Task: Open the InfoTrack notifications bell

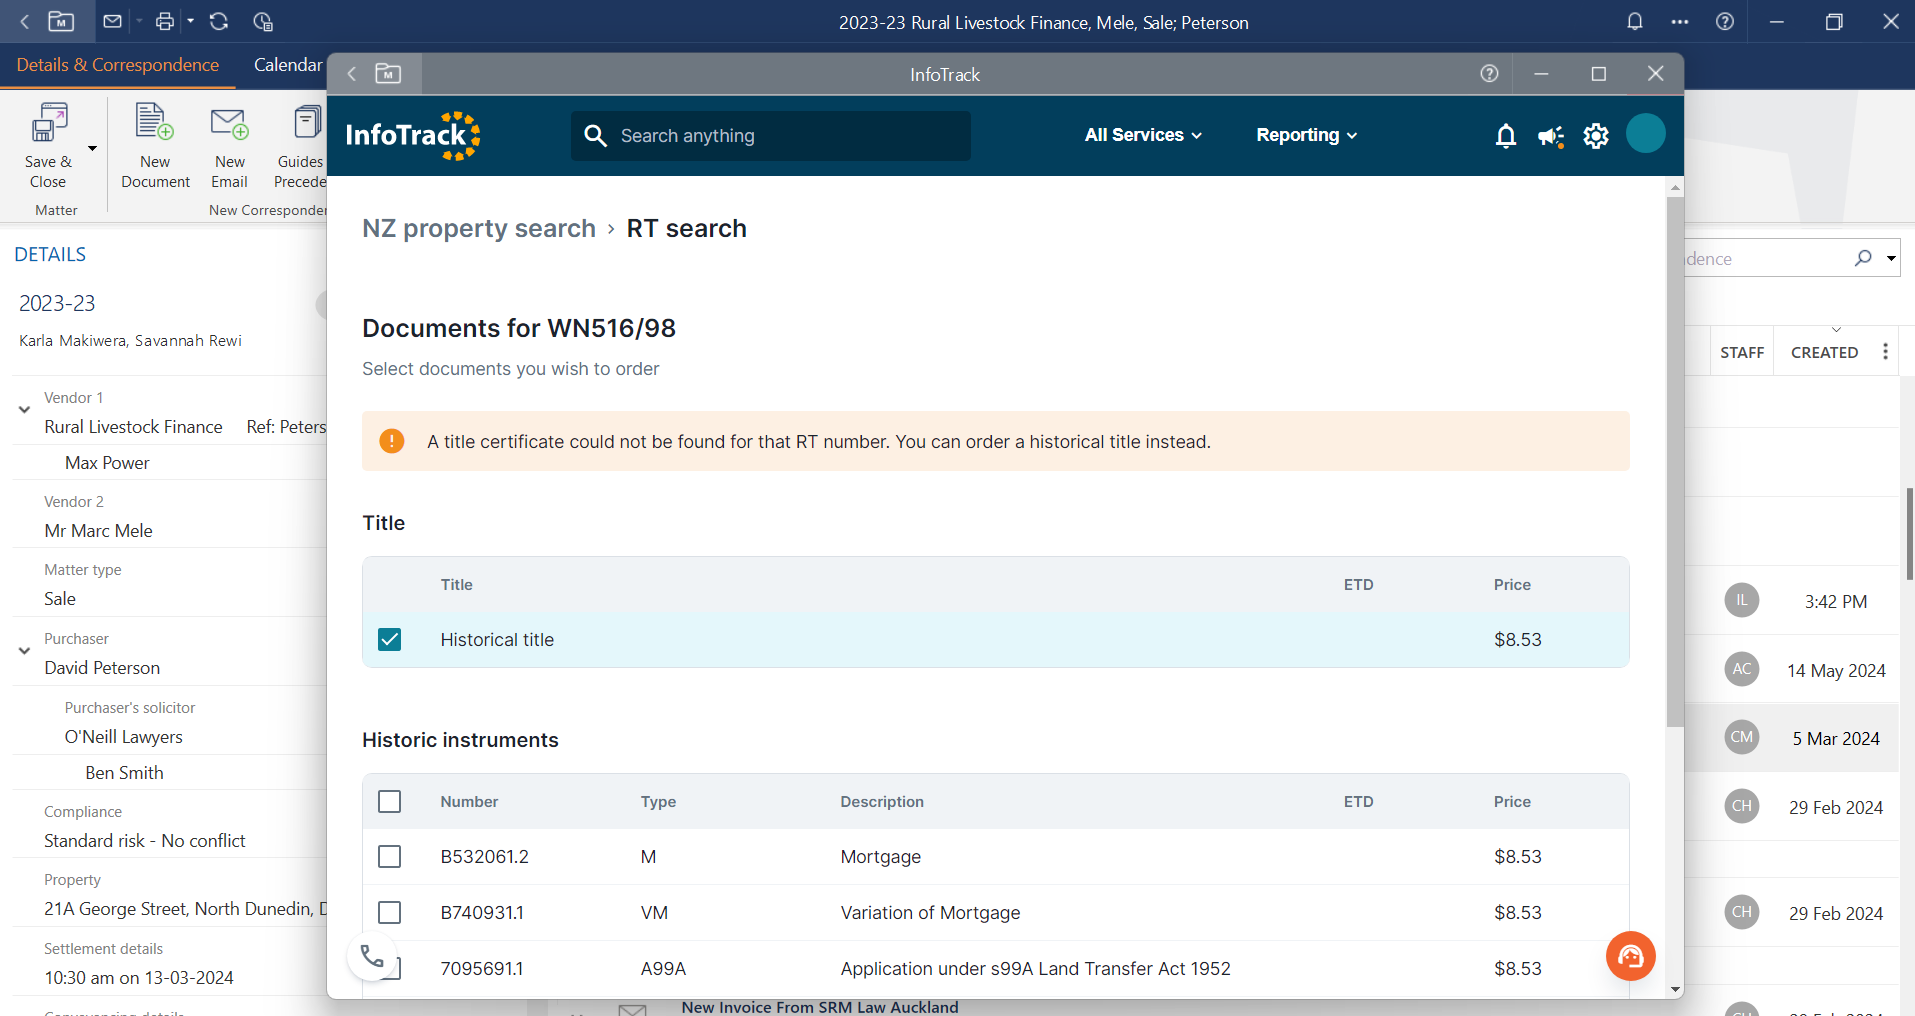Action: tap(1505, 135)
